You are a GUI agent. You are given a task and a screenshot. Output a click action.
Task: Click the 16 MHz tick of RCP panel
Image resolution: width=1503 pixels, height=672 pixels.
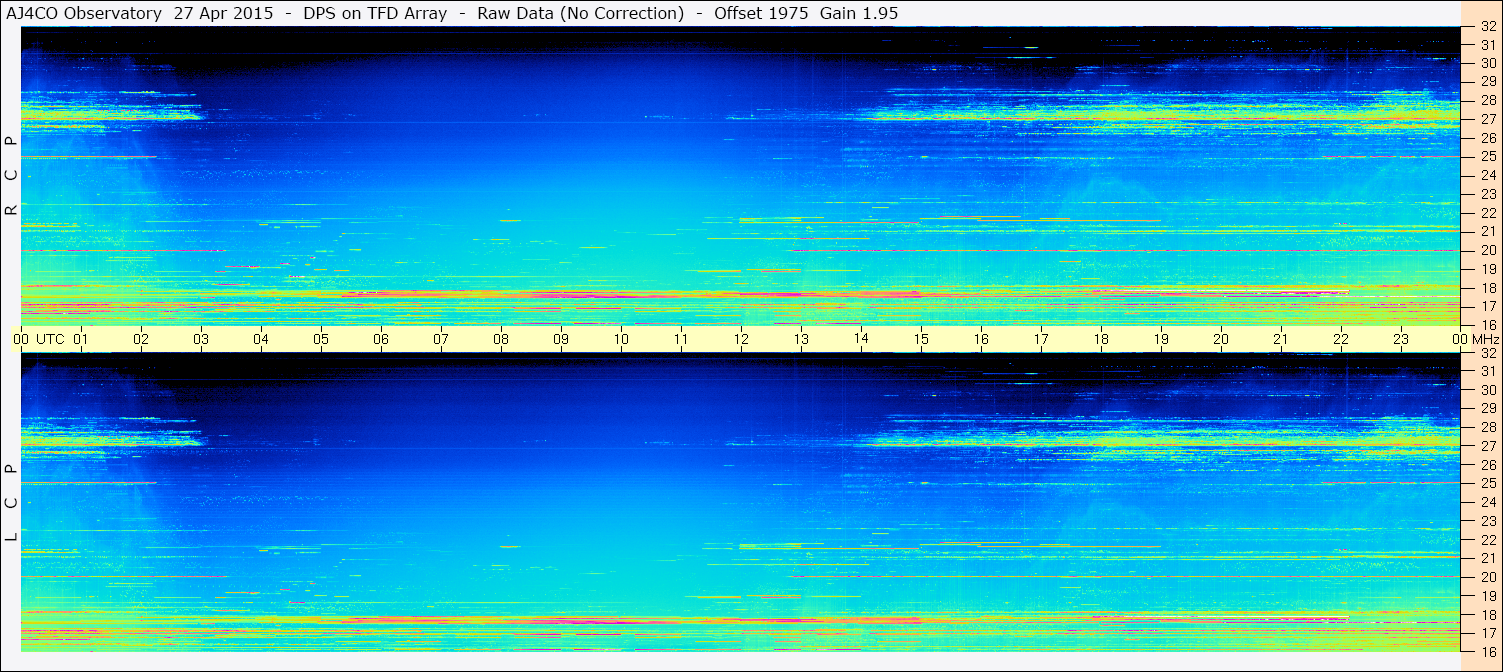point(1487,325)
